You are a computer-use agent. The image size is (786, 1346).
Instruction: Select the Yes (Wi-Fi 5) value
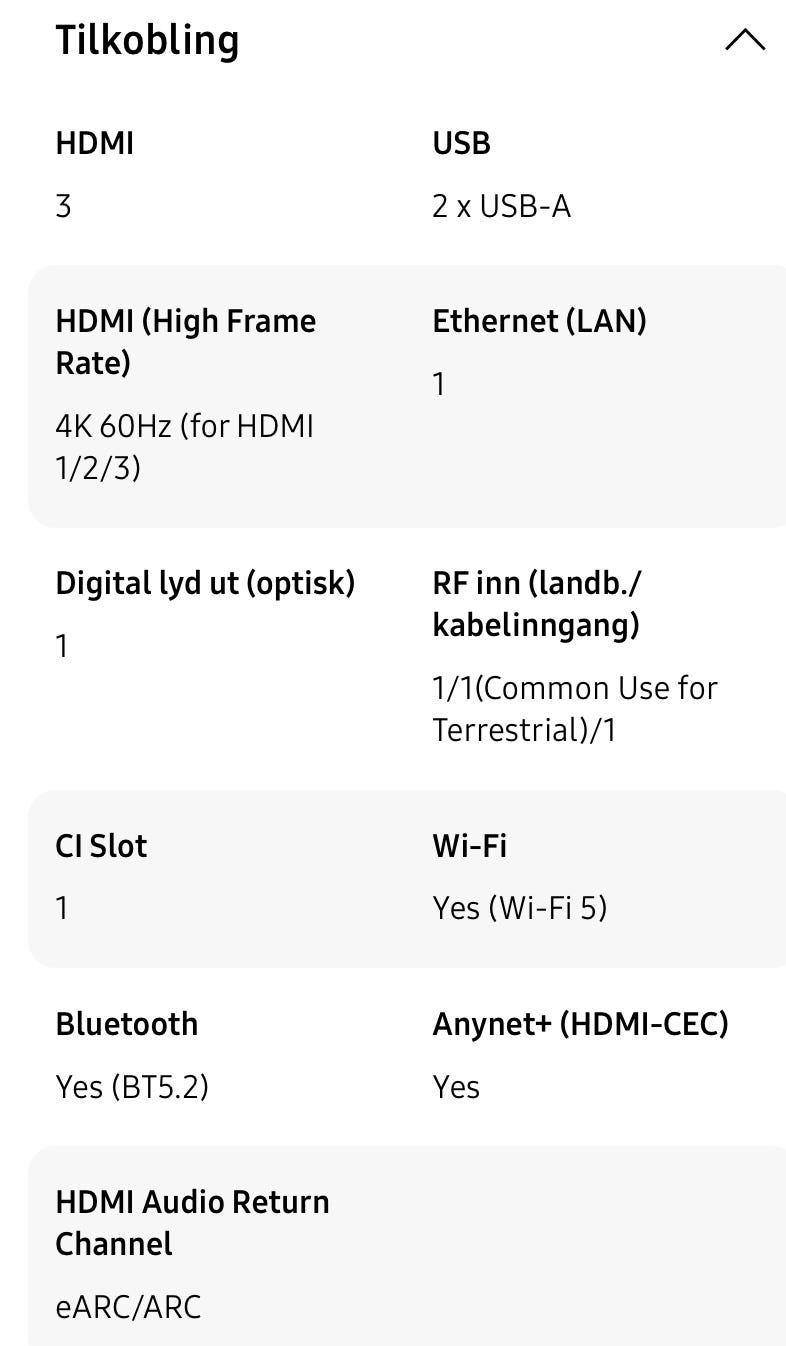(x=519, y=908)
